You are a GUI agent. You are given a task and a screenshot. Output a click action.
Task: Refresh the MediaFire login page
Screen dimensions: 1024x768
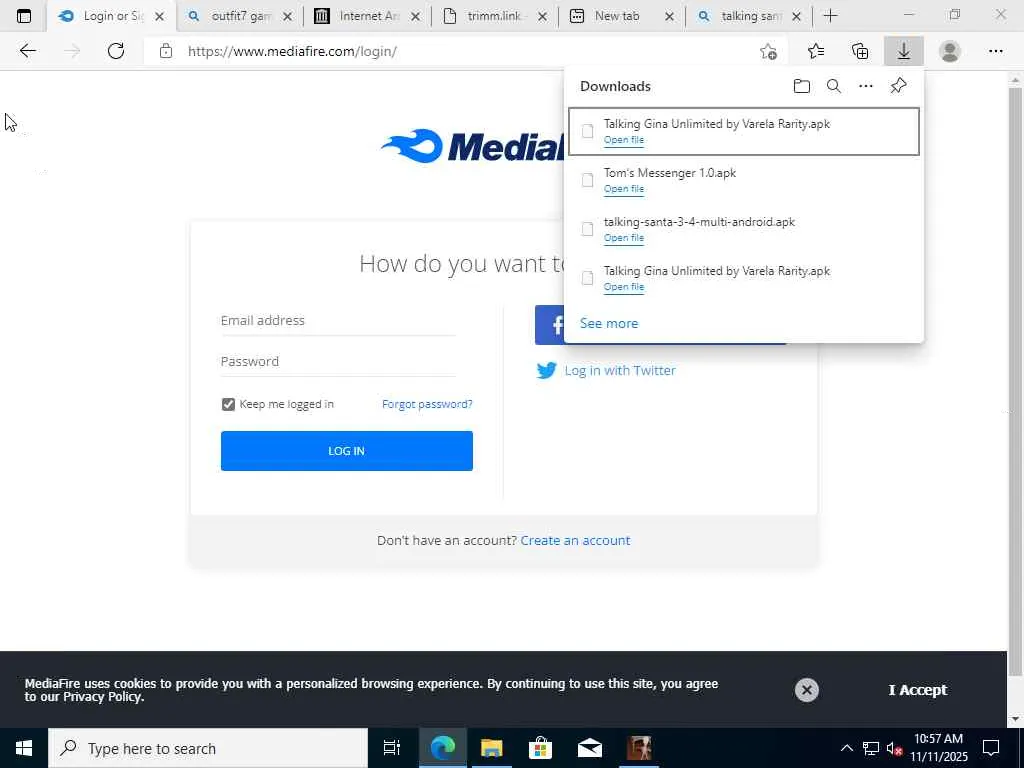click(x=116, y=51)
